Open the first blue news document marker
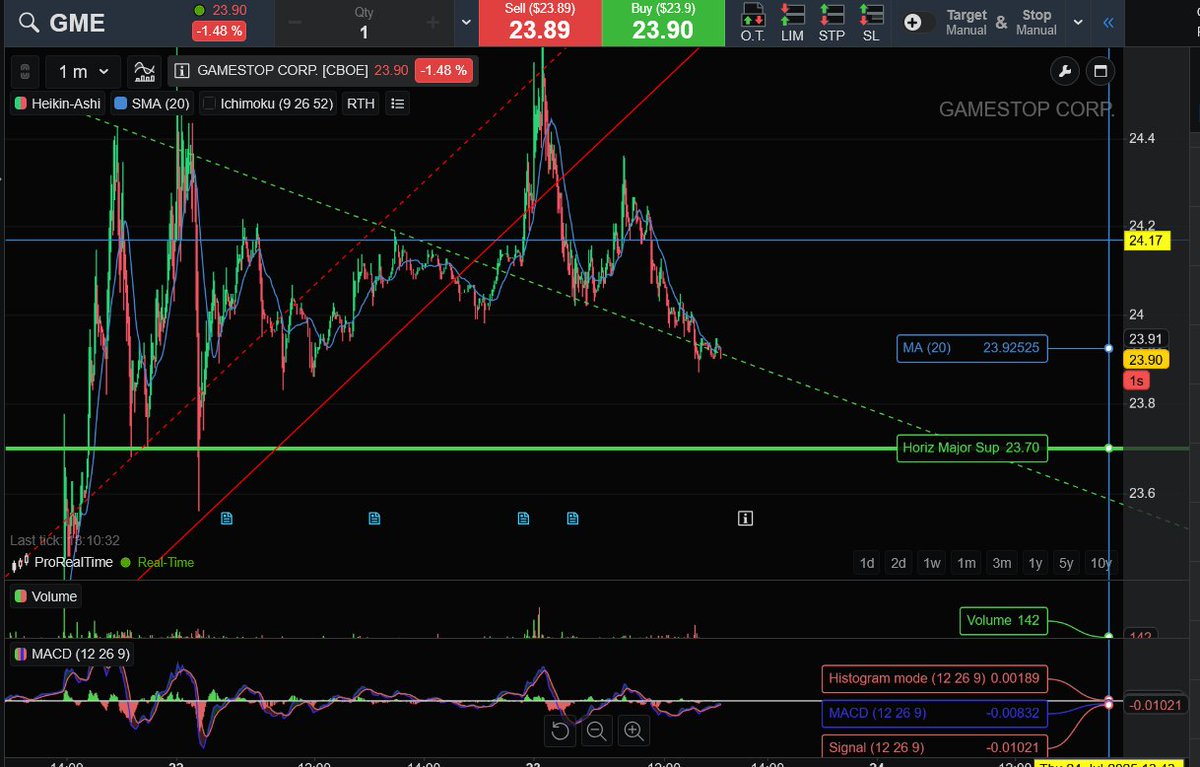Viewport: 1200px width, 767px height. (x=226, y=518)
